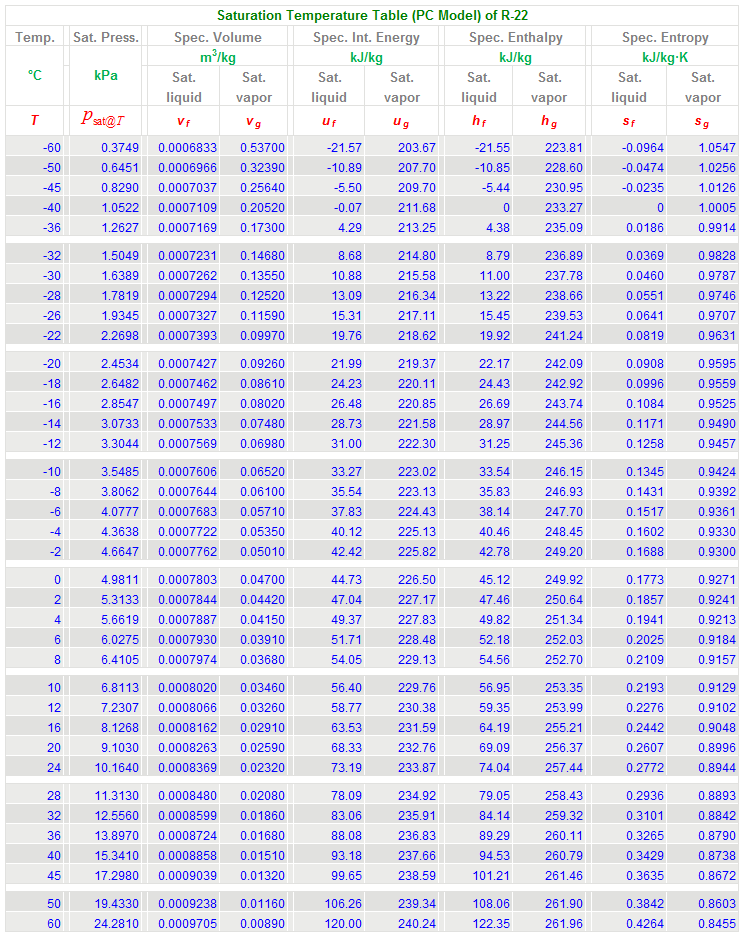Select vf value 0.0007844
Screen dimensions: 744x937
[187, 600]
